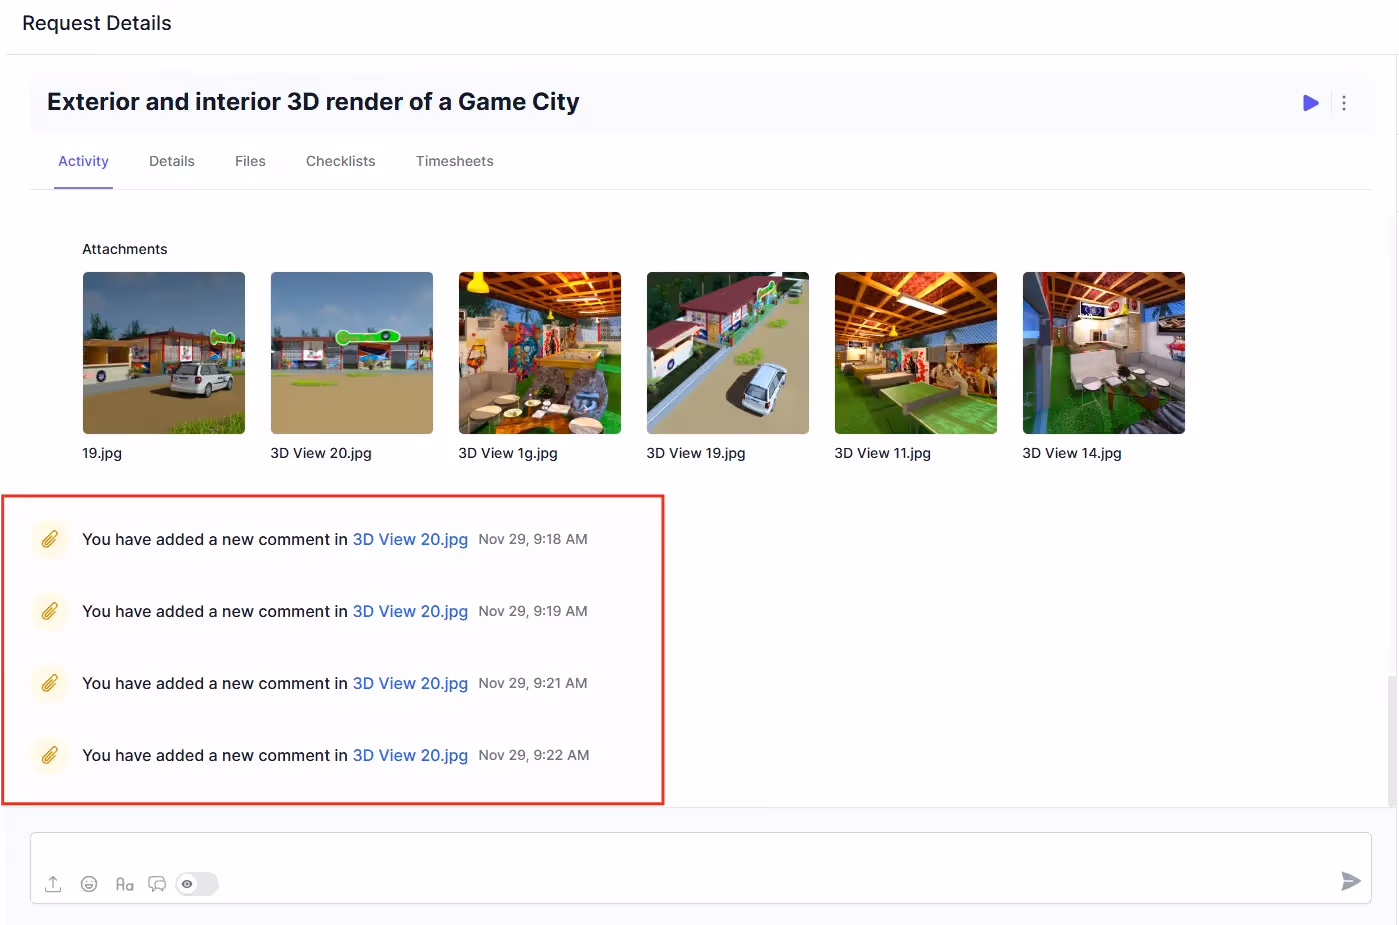
Task: Open 3D View 20.jpg link from 9:22 AM comment
Action: point(410,755)
